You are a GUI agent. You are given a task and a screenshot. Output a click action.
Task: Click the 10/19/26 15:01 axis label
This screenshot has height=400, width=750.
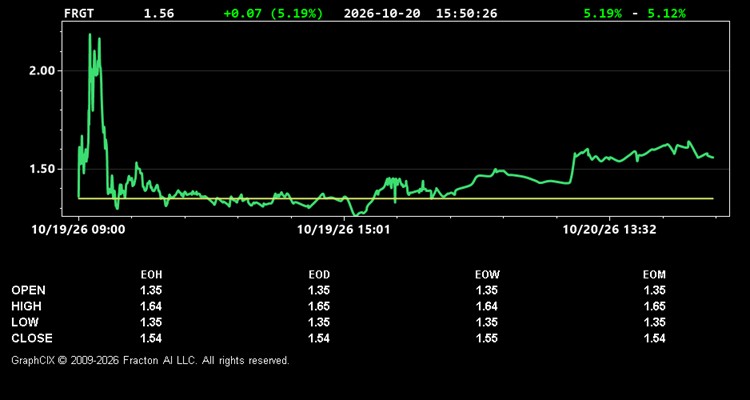click(x=343, y=229)
